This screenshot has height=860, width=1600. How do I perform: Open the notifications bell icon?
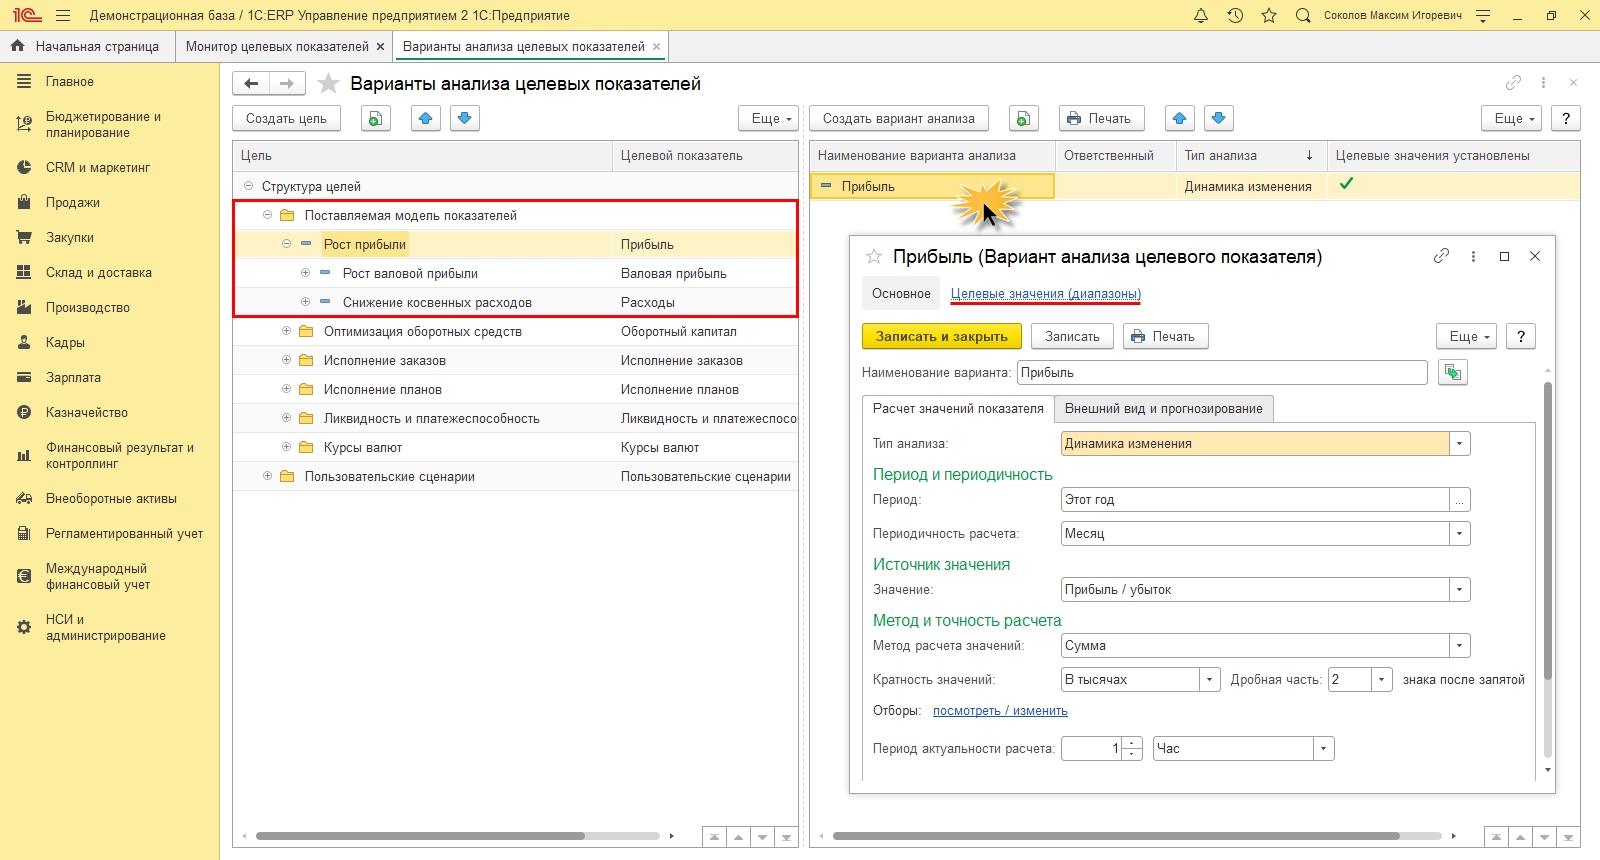pos(1201,16)
